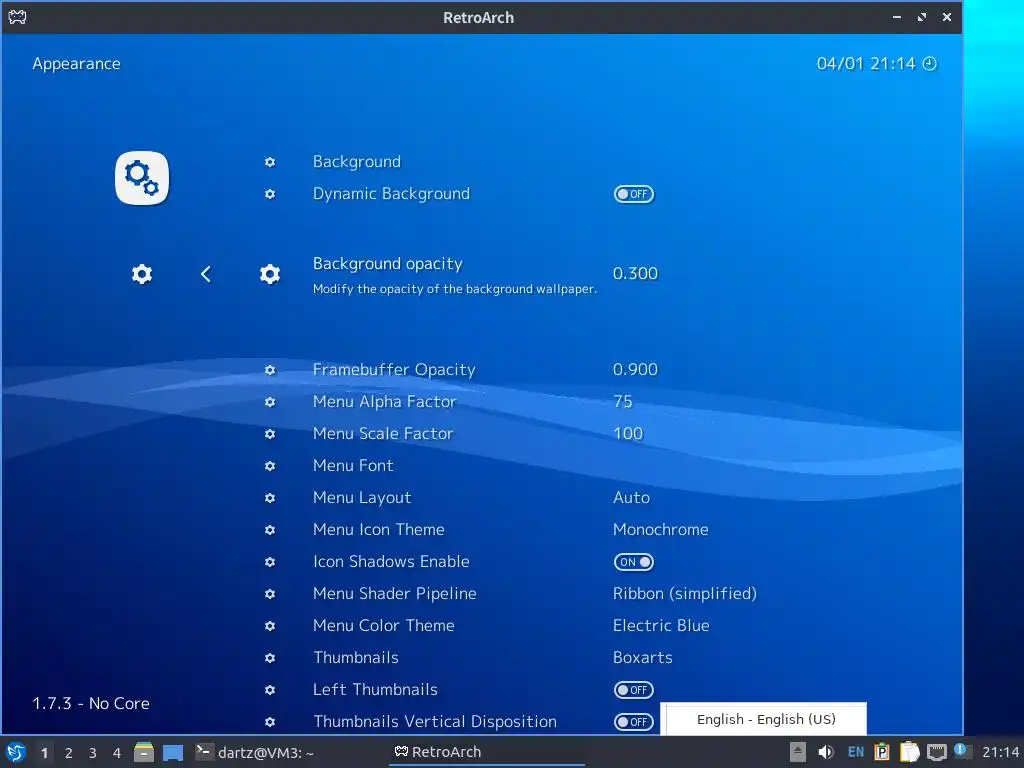Select the Menu Font entry
1024x768 pixels.
tap(353, 466)
